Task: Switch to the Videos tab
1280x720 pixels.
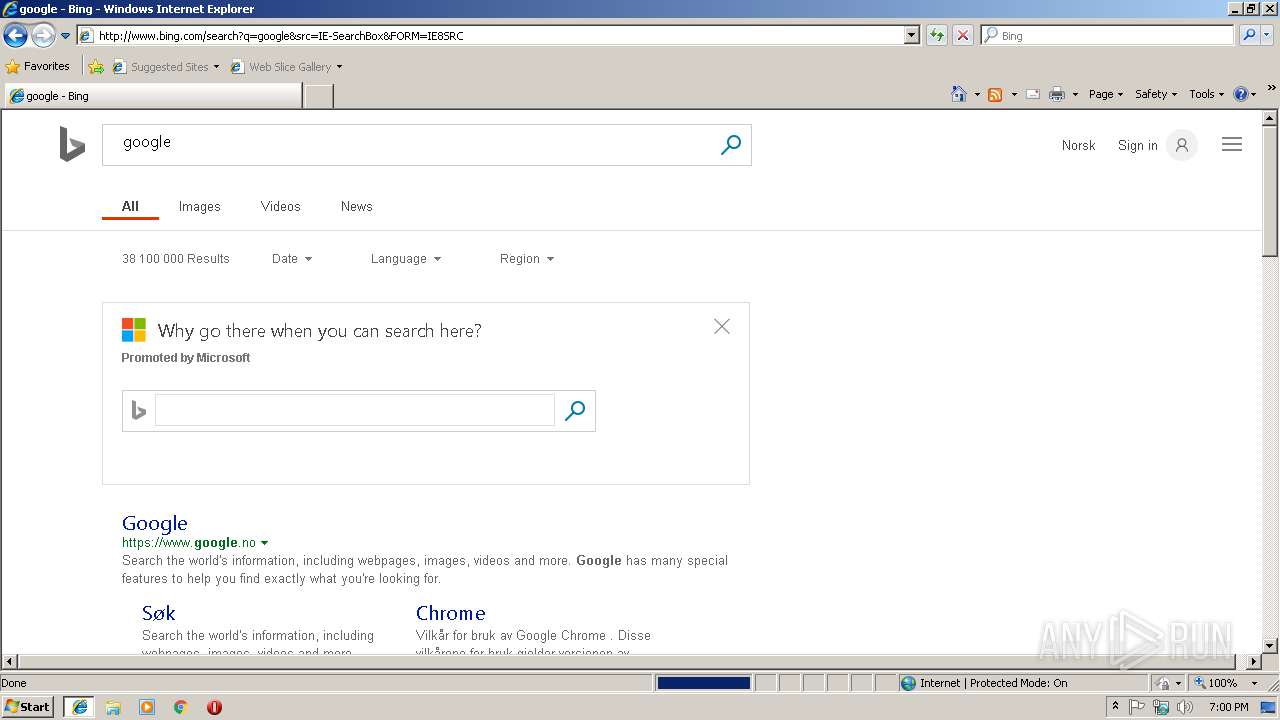Action: pyautogui.click(x=280, y=206)
